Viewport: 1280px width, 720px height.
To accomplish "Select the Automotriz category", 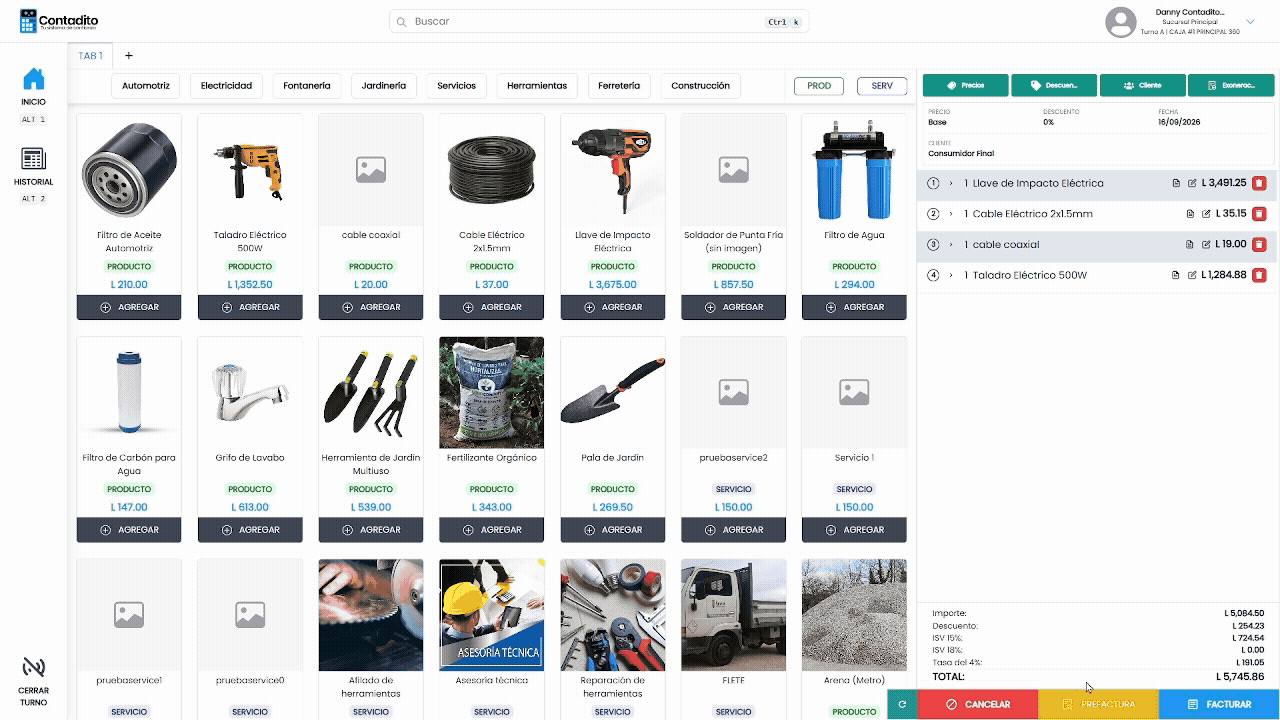I will pos(146,86).
